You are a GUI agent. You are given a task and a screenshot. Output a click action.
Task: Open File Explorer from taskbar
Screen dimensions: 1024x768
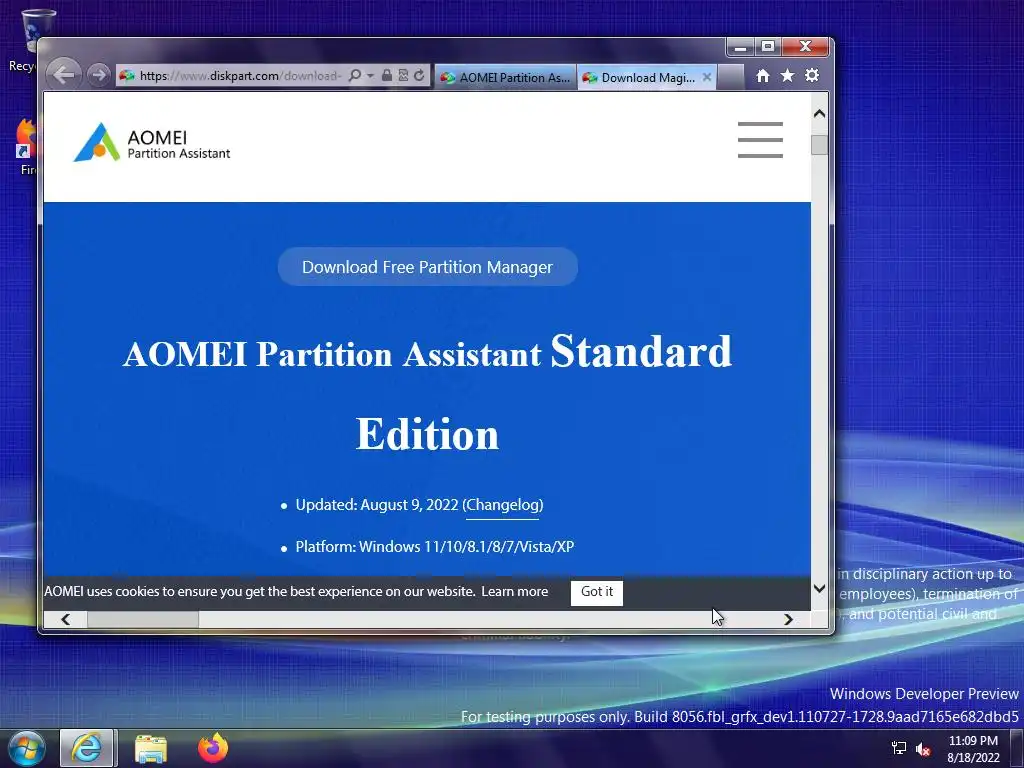151,749
